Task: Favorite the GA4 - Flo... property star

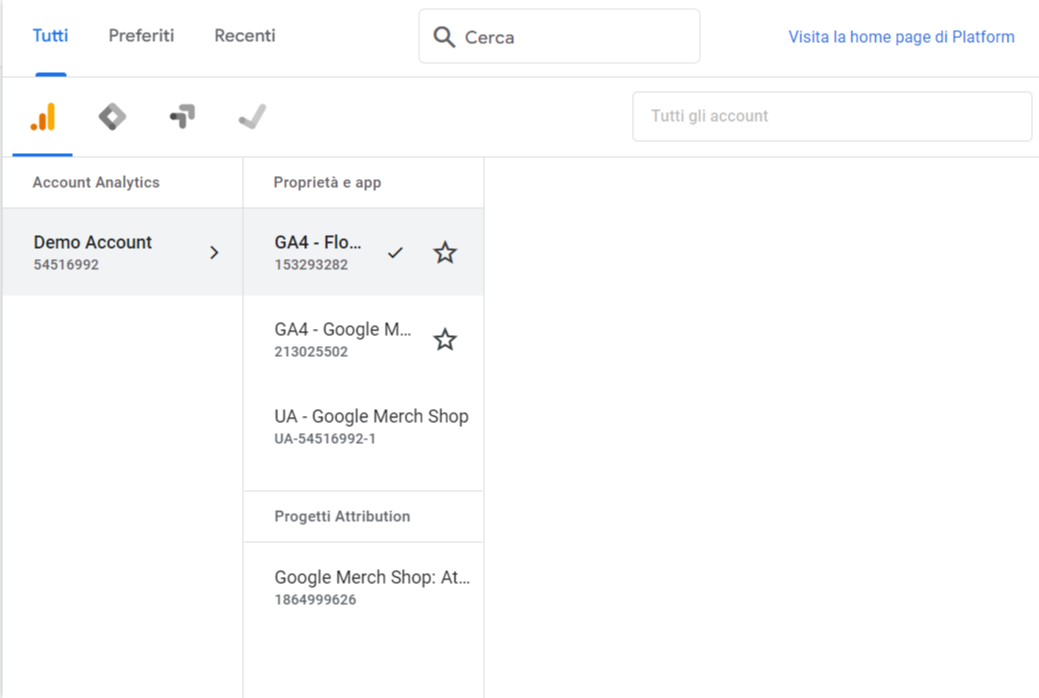Action: coord(445,253)
